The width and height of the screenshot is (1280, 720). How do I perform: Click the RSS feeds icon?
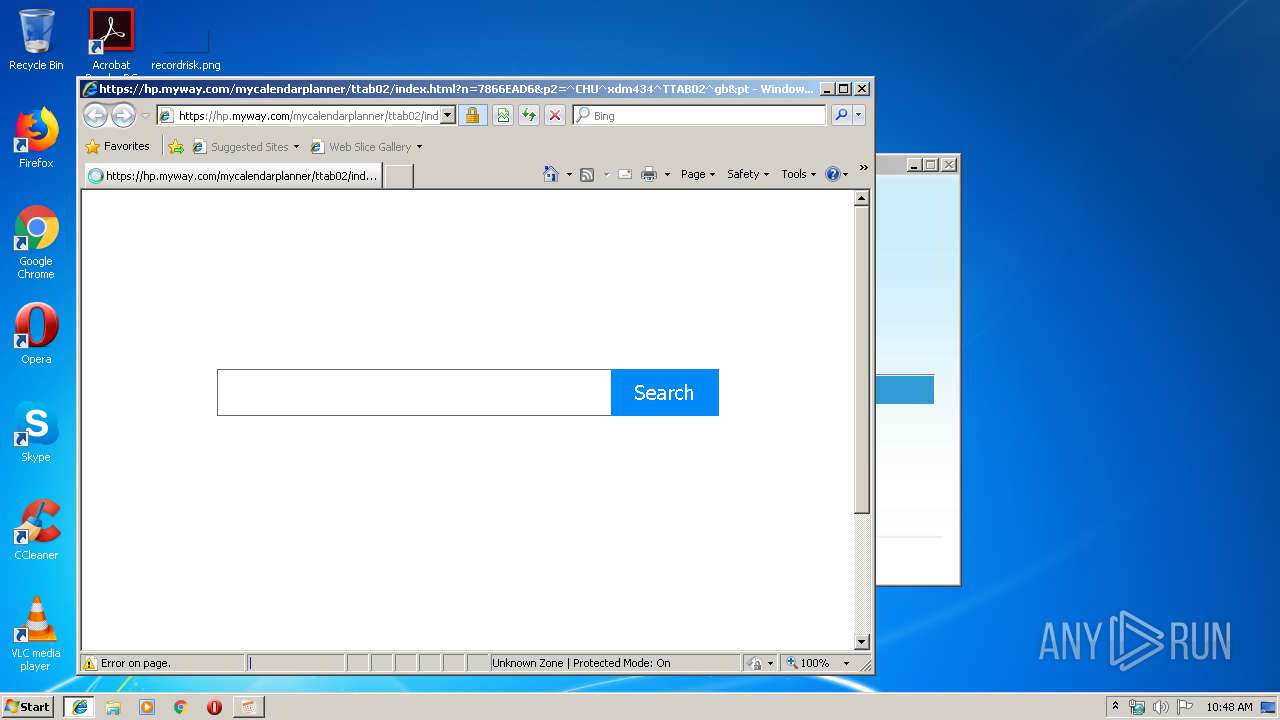tap(587, 174)
